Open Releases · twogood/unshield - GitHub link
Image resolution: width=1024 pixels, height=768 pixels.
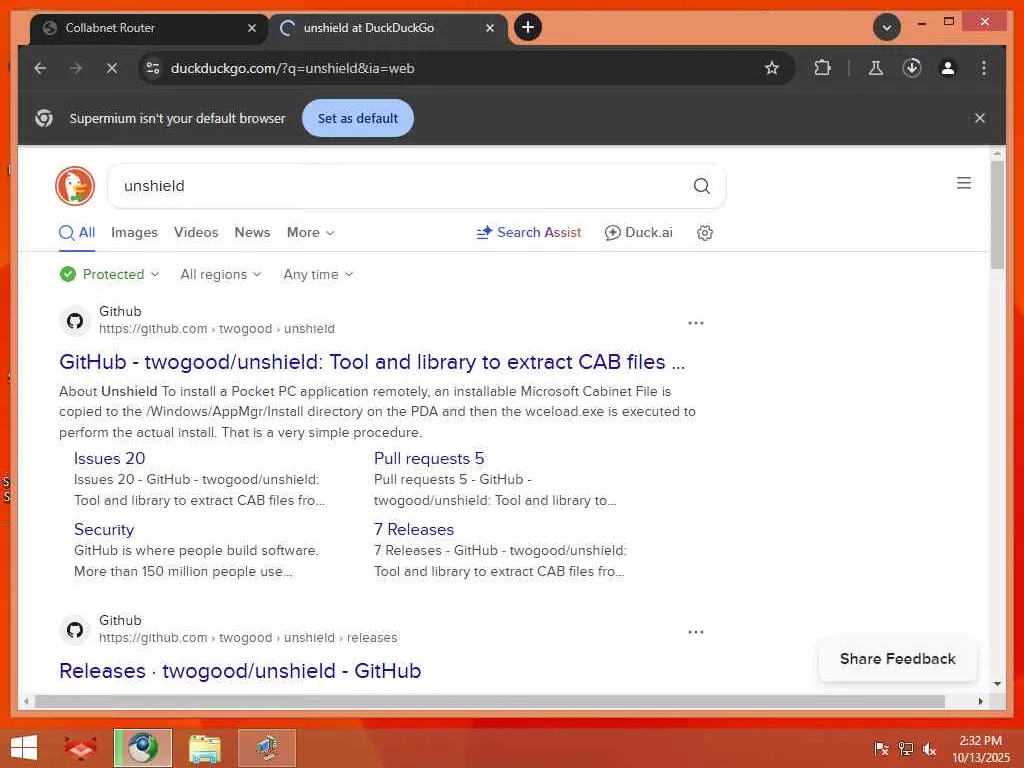[x=240, y=671]
